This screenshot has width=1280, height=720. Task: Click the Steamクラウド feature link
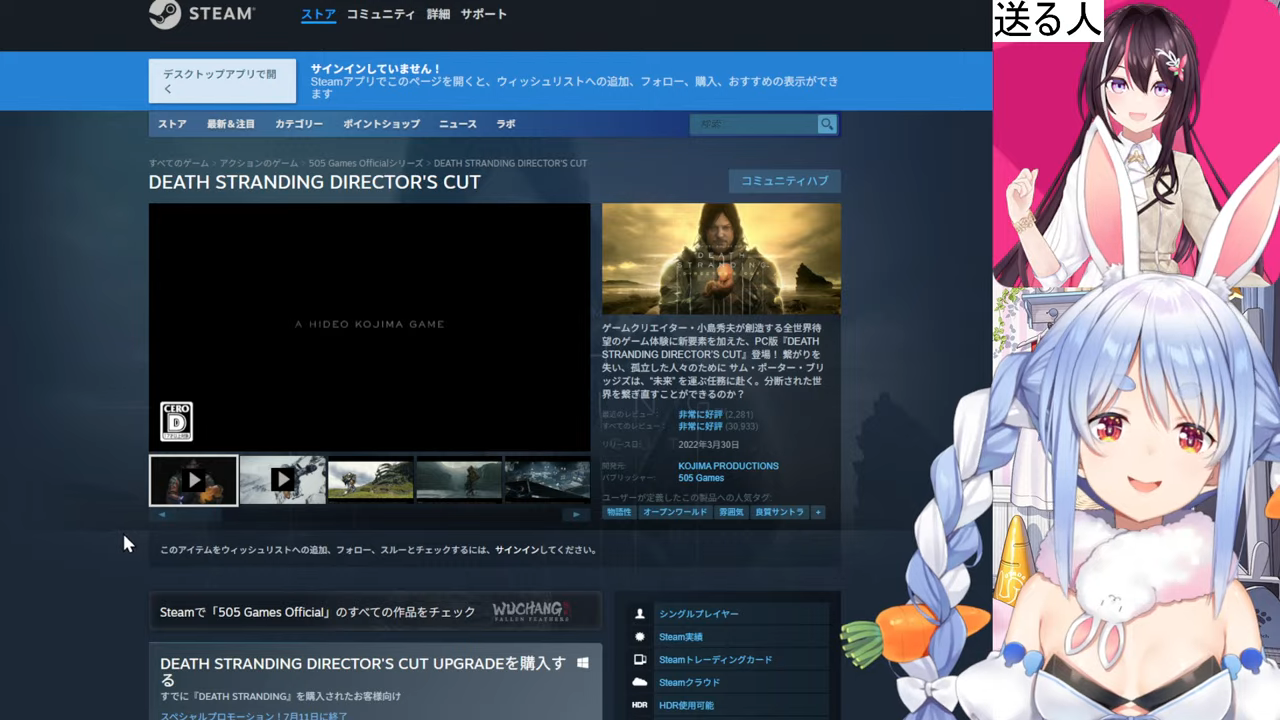690,683
